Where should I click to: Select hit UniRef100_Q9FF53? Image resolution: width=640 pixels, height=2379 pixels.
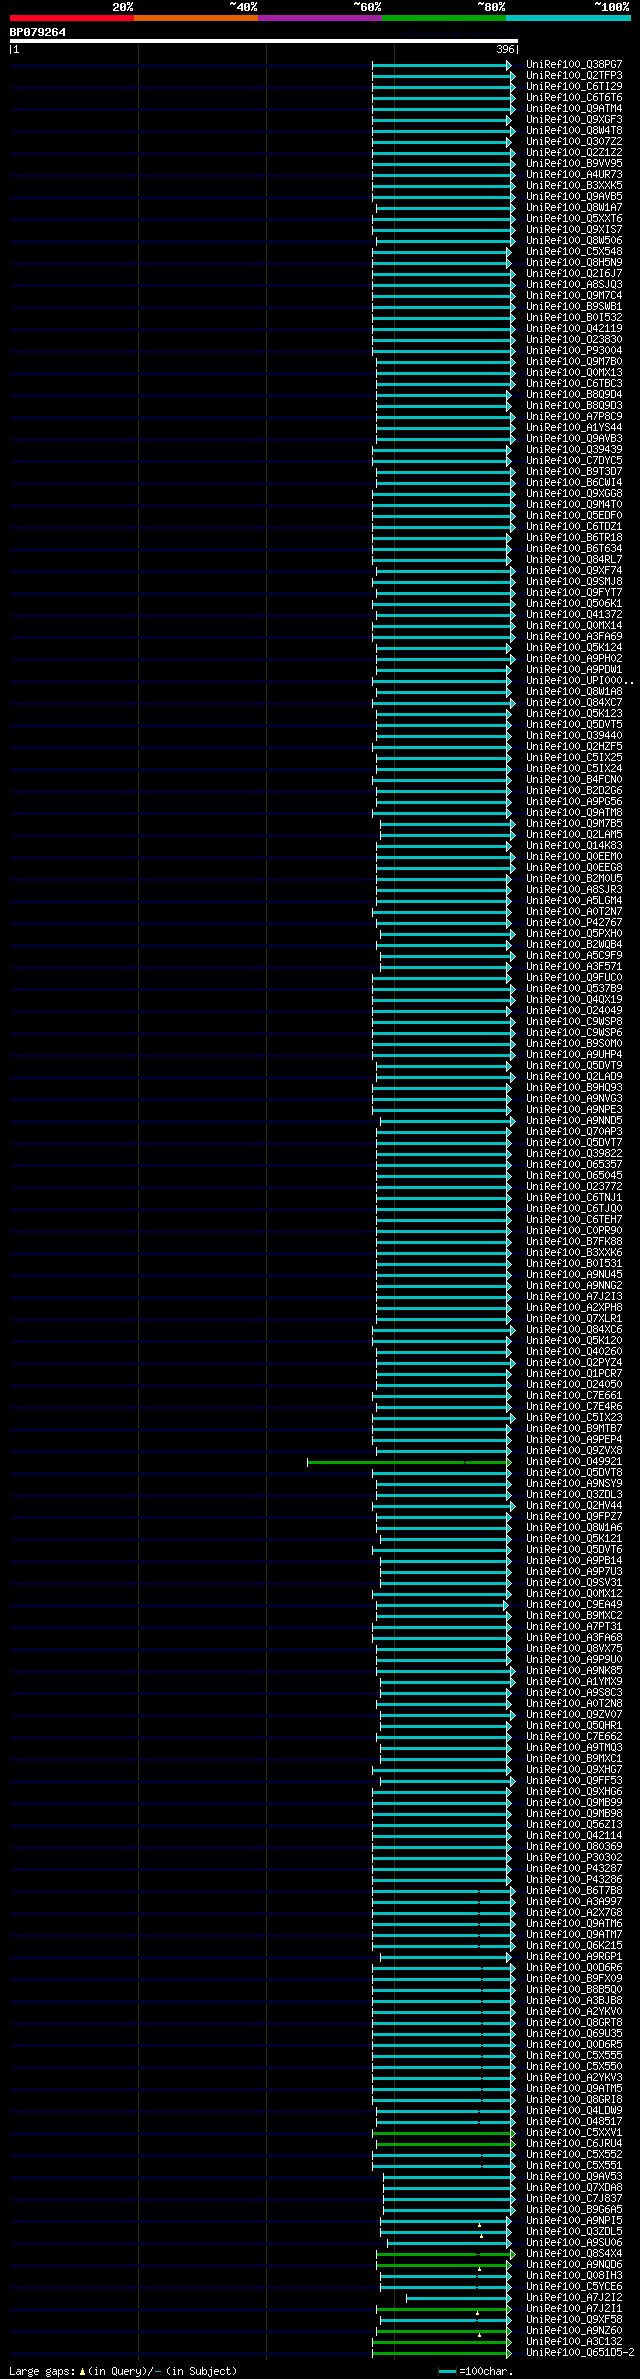pos(574,1781)
